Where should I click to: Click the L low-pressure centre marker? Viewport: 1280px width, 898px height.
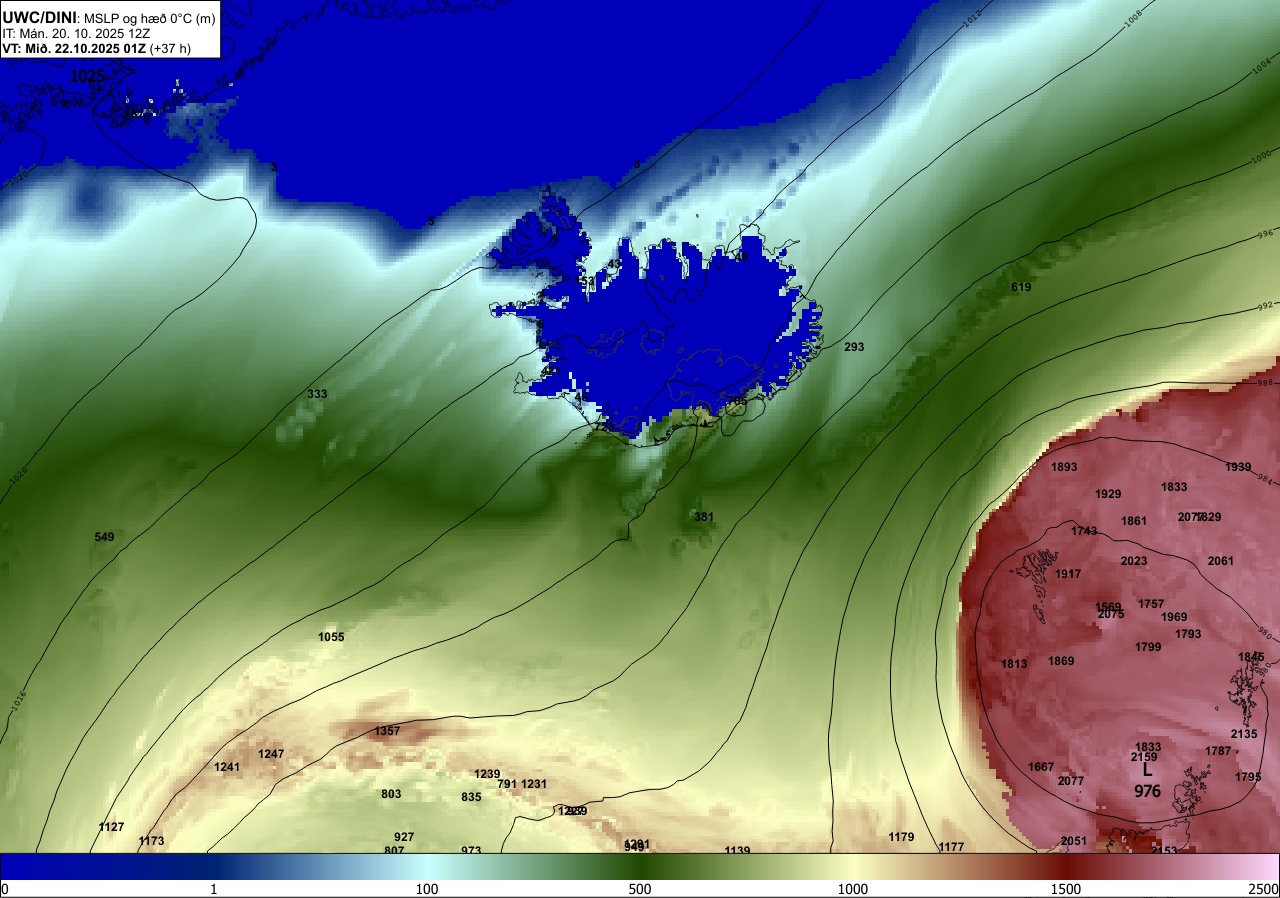1147,771
